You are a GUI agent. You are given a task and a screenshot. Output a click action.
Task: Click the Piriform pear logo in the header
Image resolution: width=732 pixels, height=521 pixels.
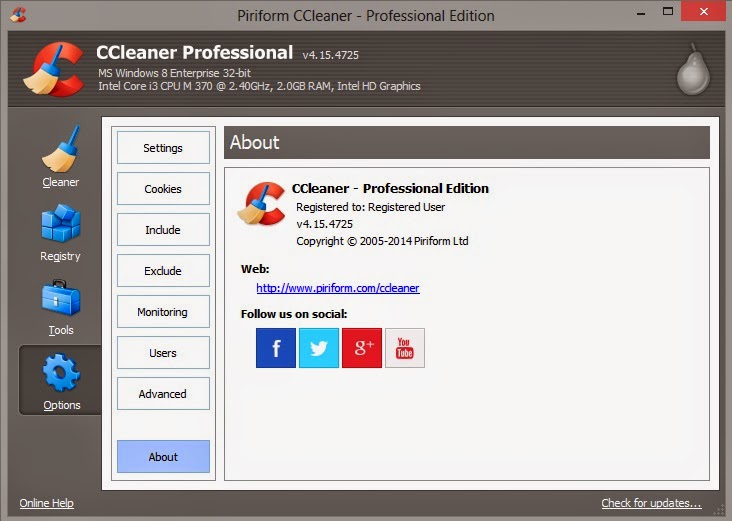[693, 69]
